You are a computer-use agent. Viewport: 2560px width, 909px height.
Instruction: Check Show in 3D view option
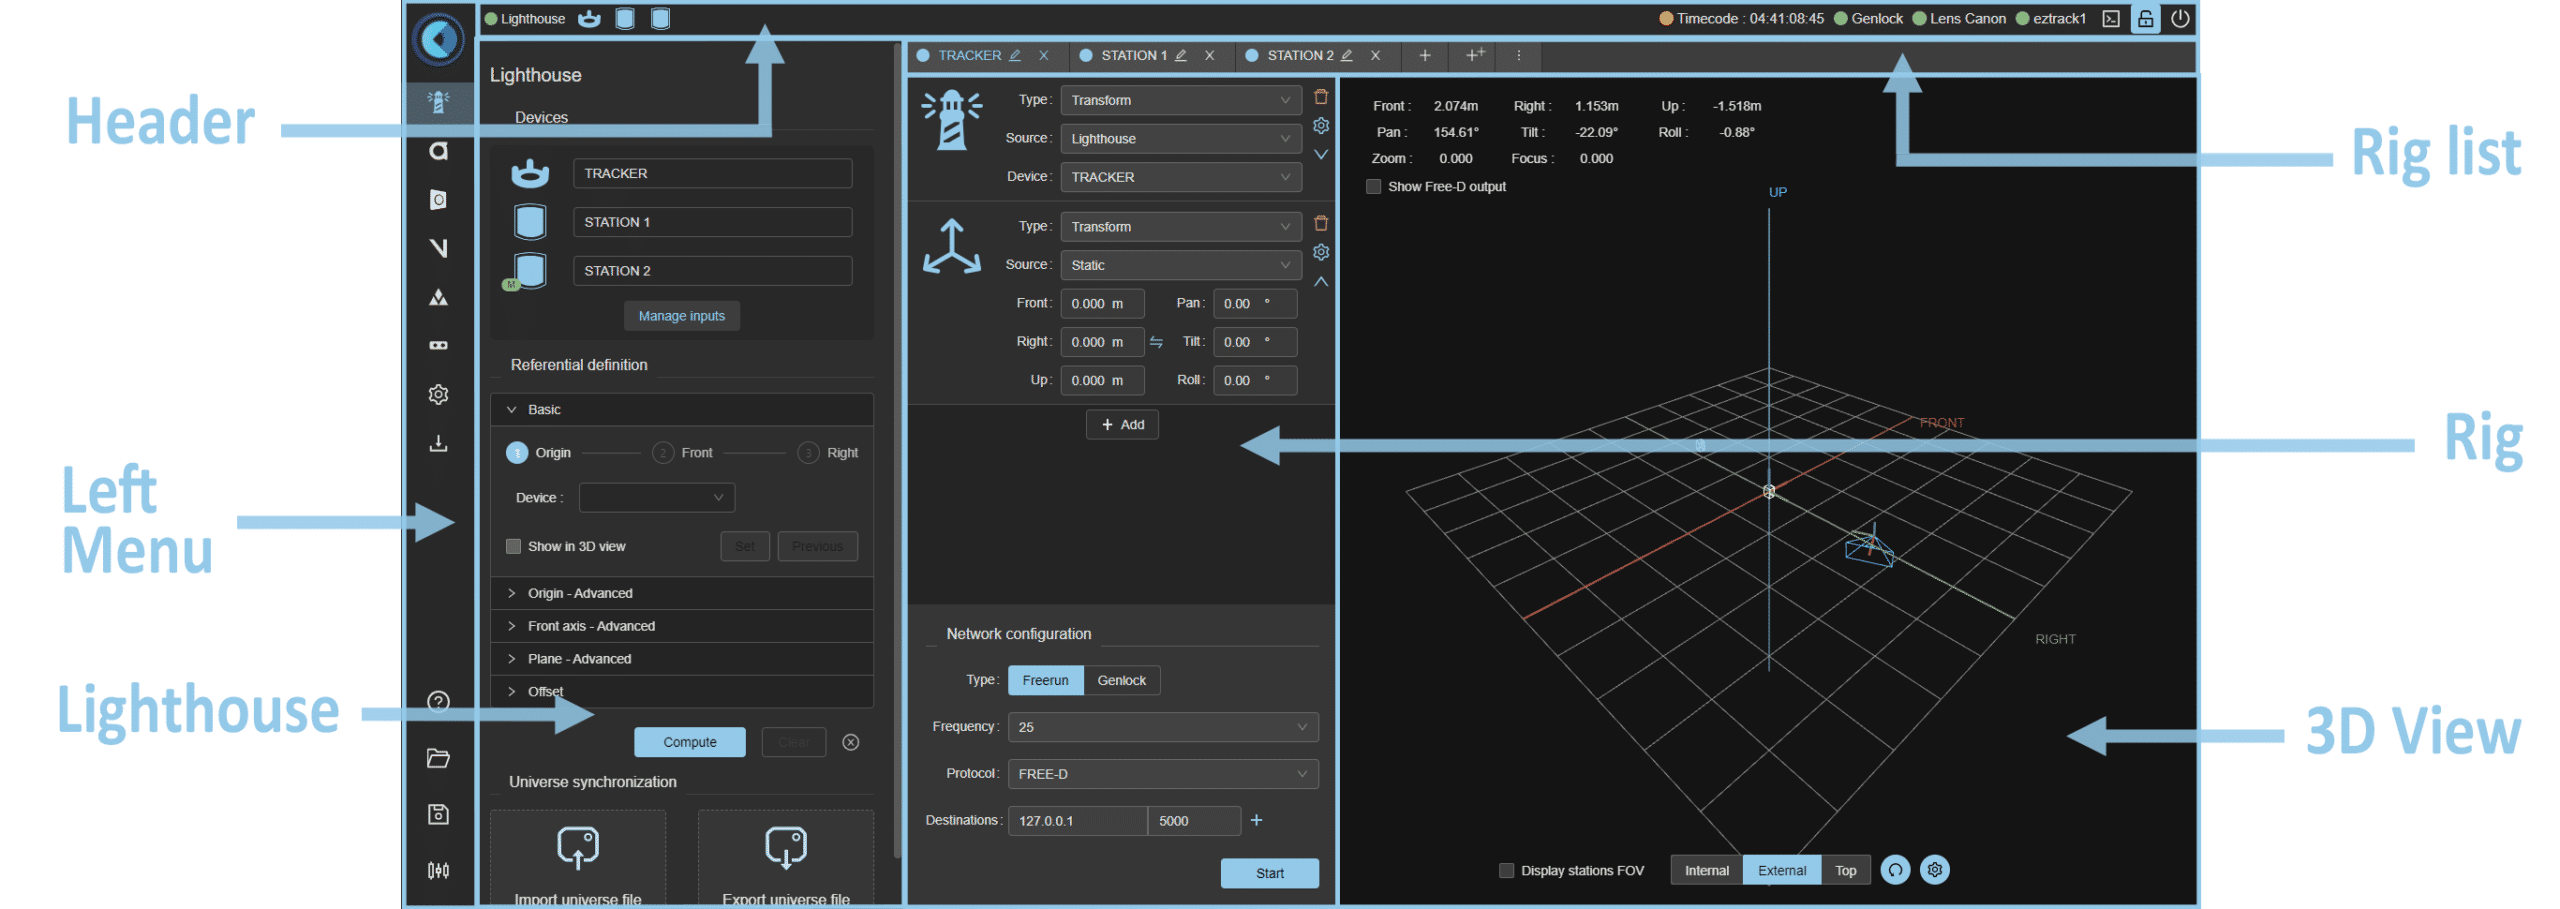[514, 547]
